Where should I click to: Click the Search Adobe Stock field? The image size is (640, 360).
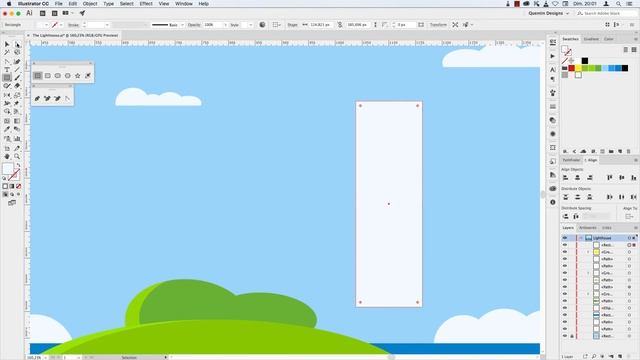point(606,13)
